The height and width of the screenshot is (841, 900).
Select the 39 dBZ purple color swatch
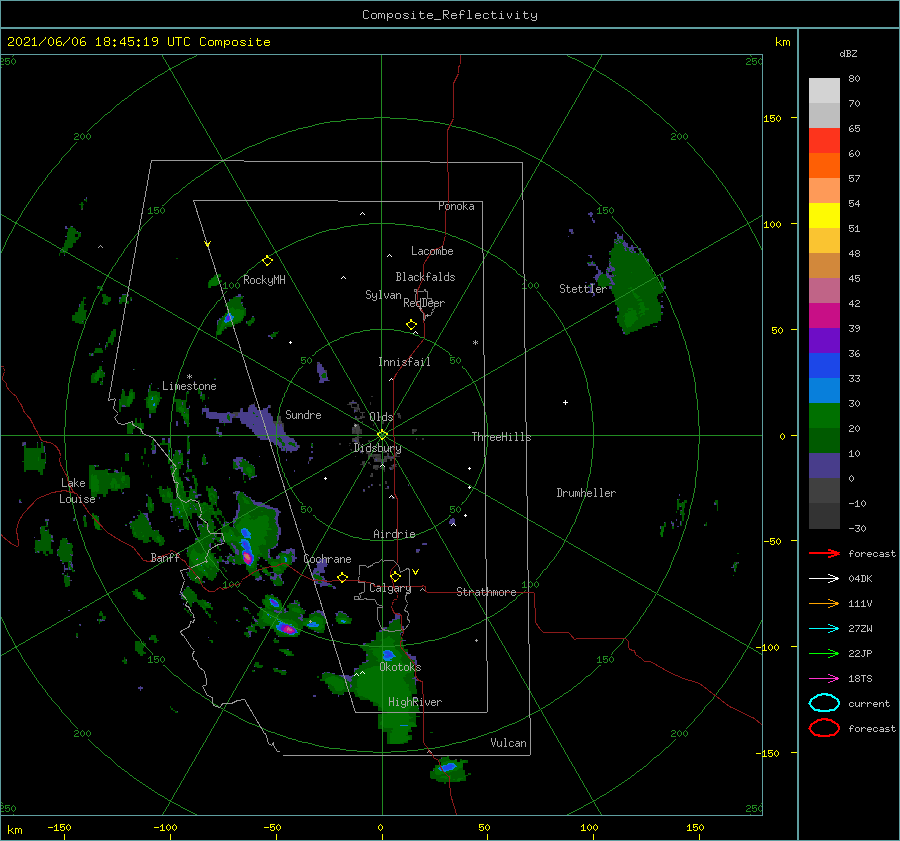[824, 340]
